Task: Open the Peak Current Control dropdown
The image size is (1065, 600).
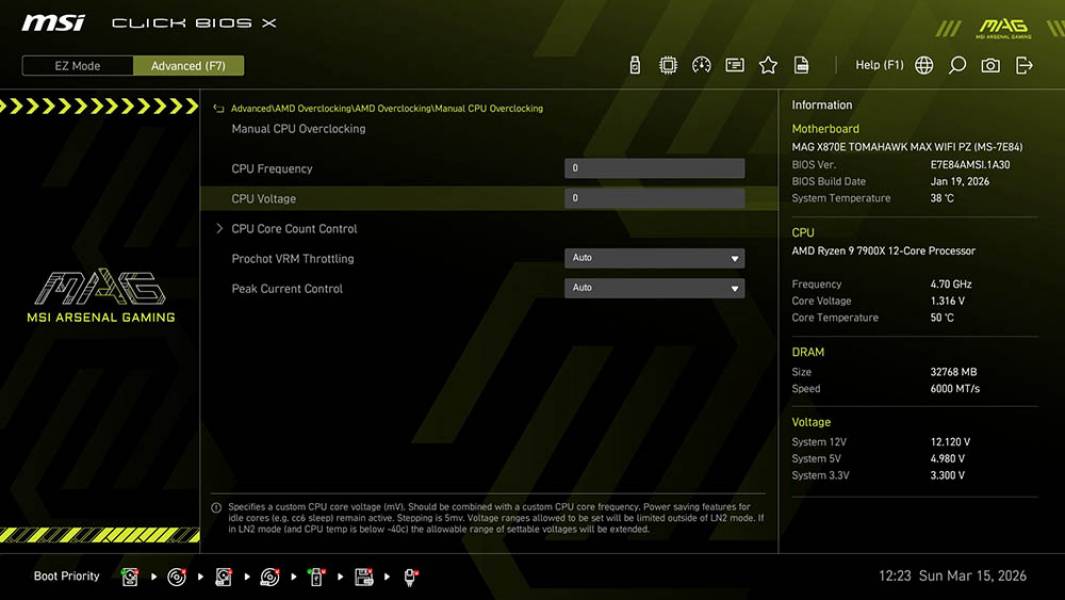Action: click(656, 288)
